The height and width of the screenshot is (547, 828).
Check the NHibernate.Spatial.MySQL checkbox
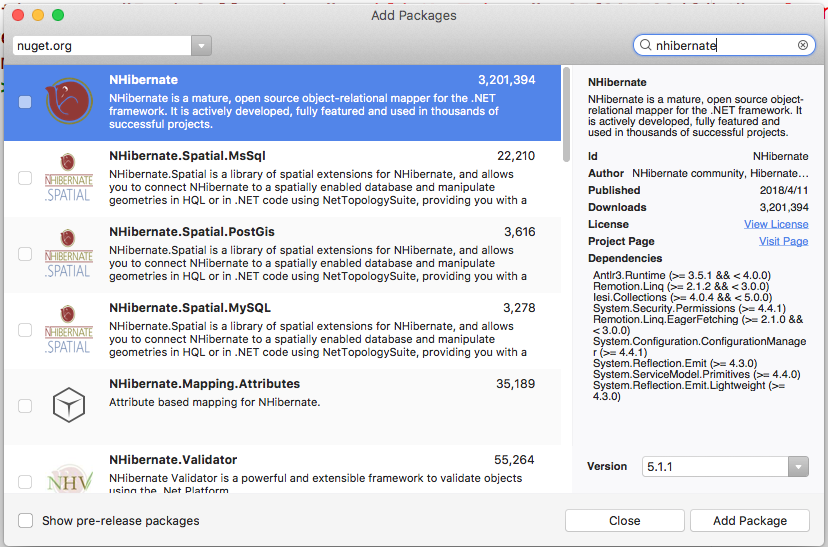tap(25, 330)
